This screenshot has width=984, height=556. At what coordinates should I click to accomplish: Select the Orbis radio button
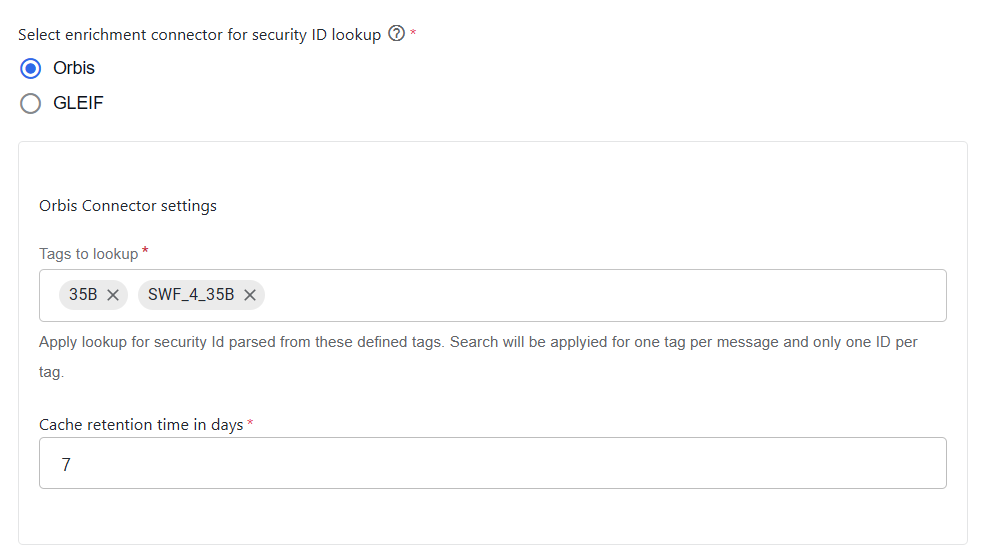click(31, 68)
